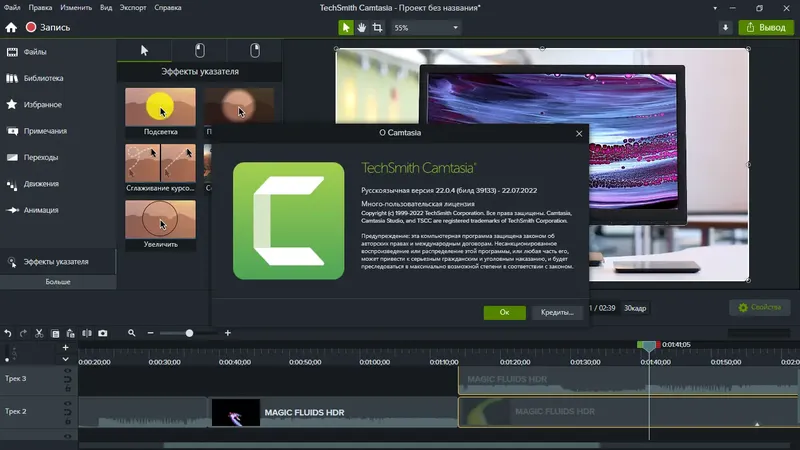The height and width of the screenshot is (450, 800).
Task: Toggle visibility eye of Трек 2
Action: [67, 404]
